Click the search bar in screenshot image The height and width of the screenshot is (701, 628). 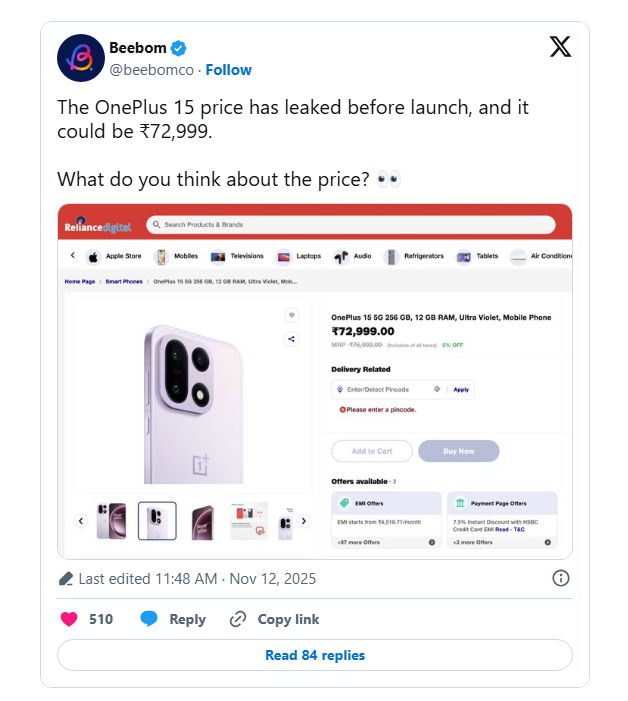(x=350, y=224)
